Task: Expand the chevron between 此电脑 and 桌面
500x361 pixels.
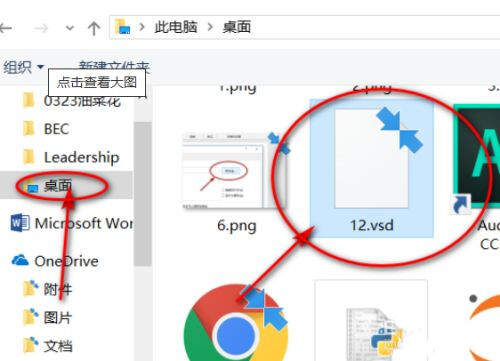Action: 210,27
